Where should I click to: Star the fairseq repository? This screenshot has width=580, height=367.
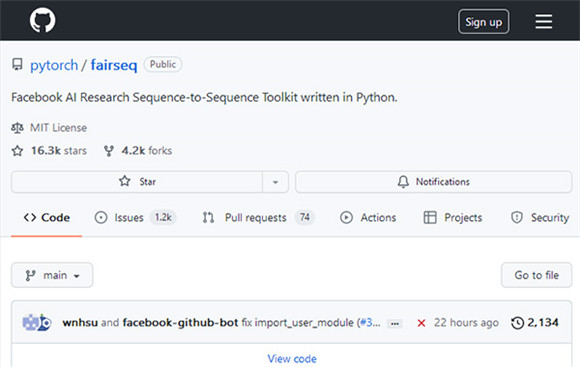pyautogui.click(x=137, y=182)
